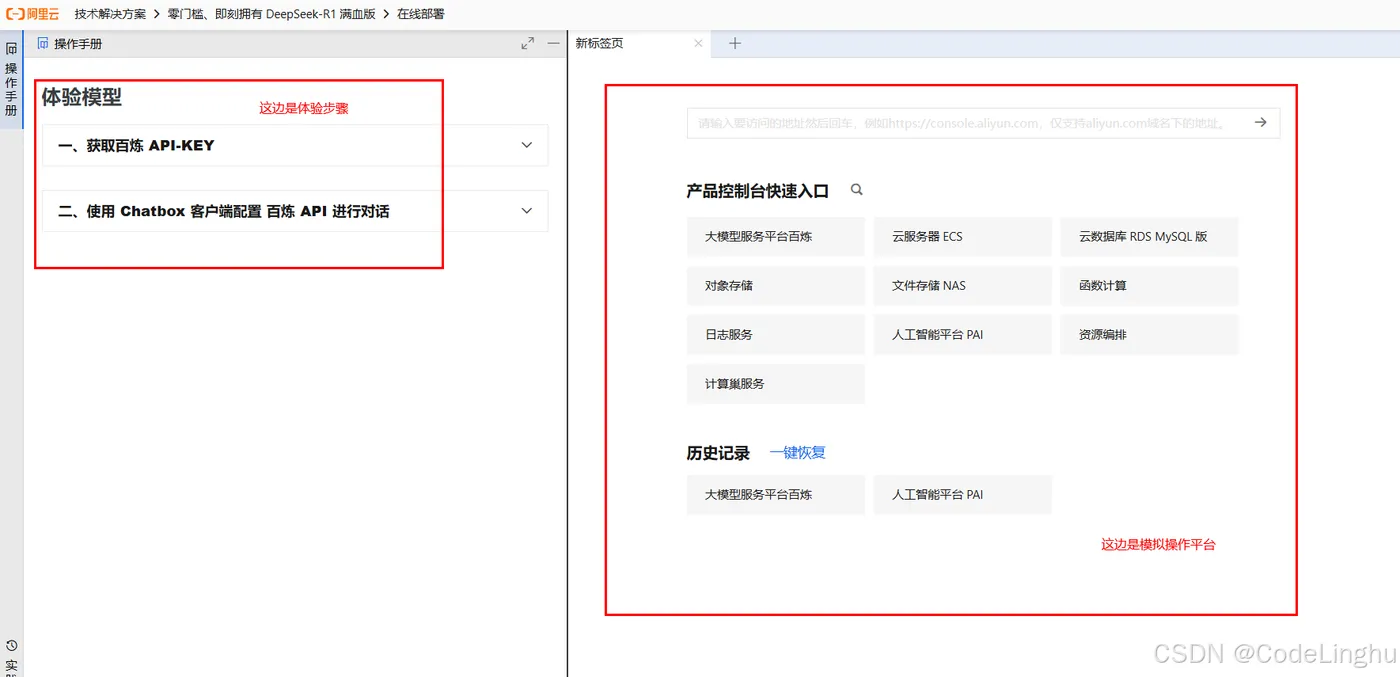Click the Aliyun logo
Image resolution: width=1400 pixels, height=677 pixels.
(x=32, y=14)
